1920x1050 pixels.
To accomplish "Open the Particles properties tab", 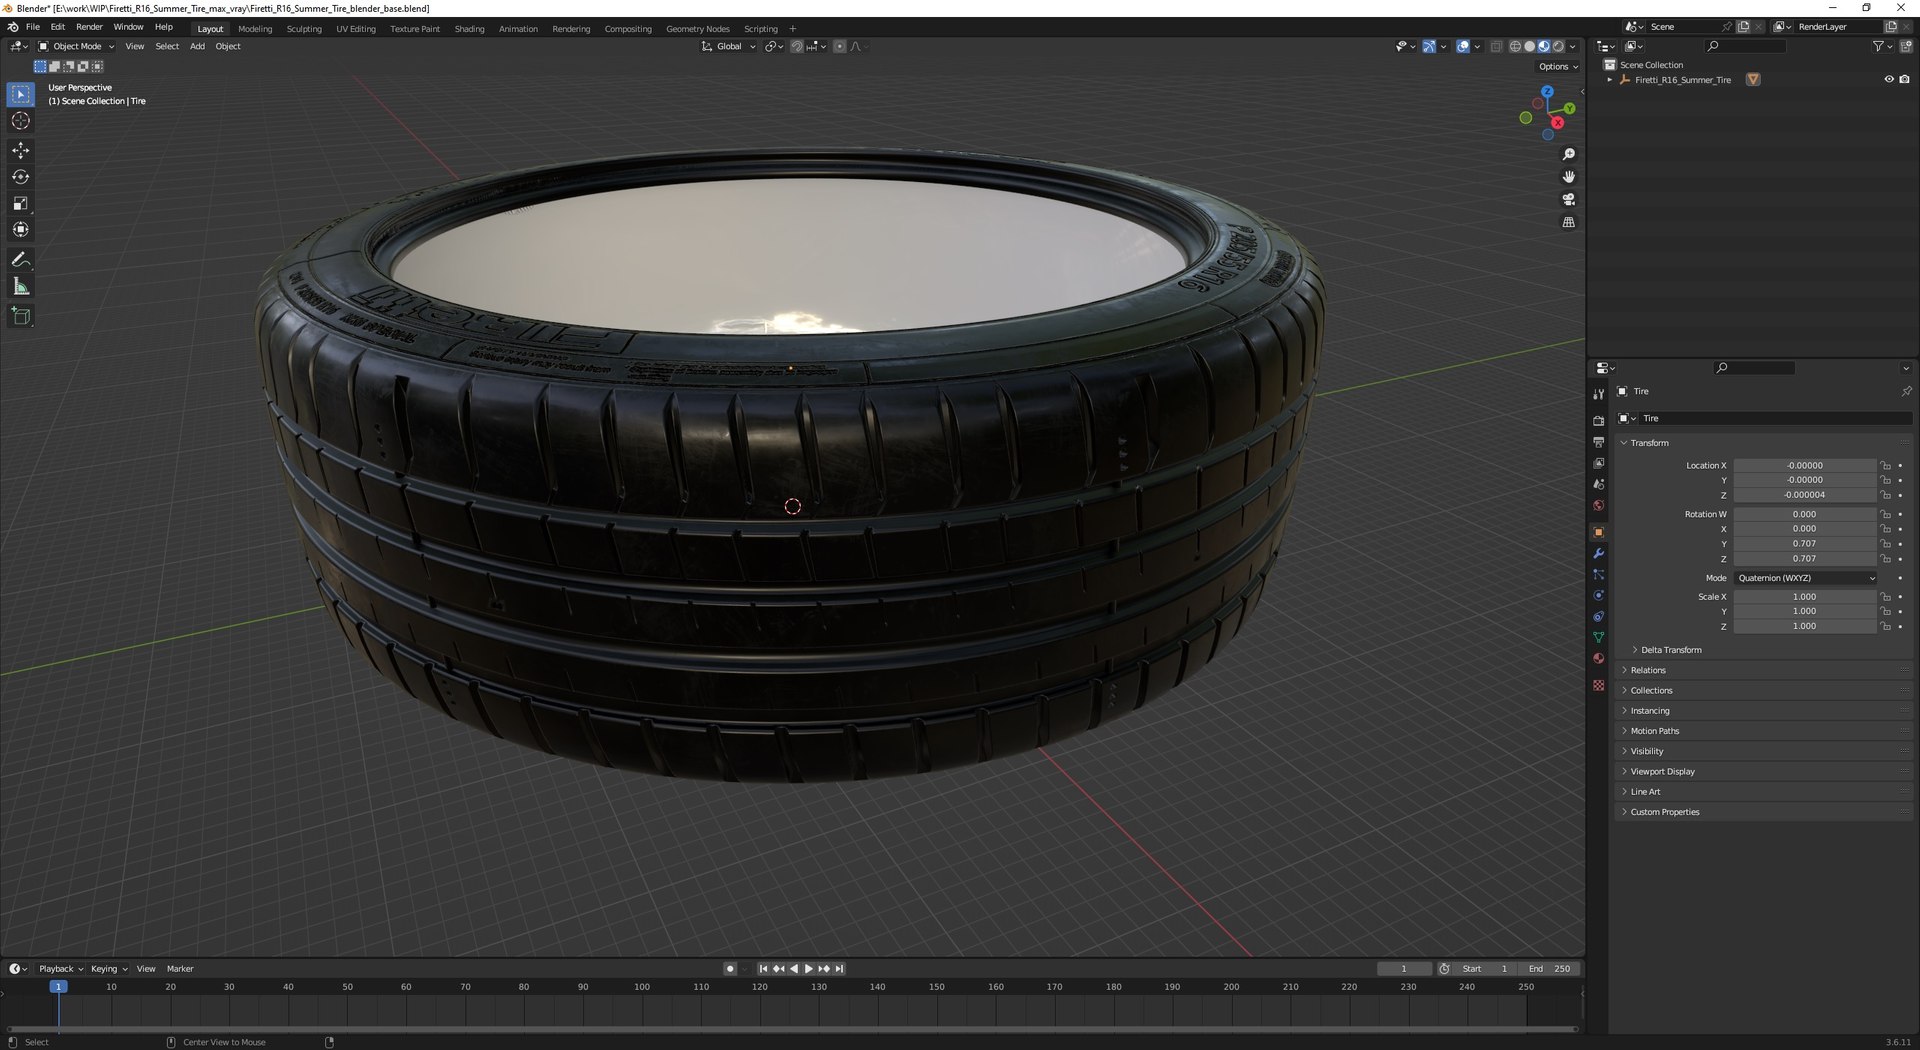I will pos(1598,575).
